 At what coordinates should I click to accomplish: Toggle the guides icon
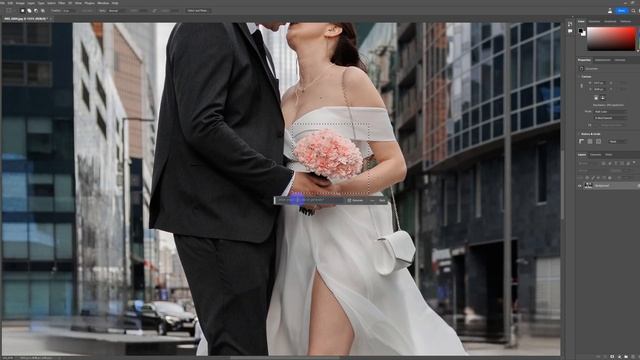point(598,142)
